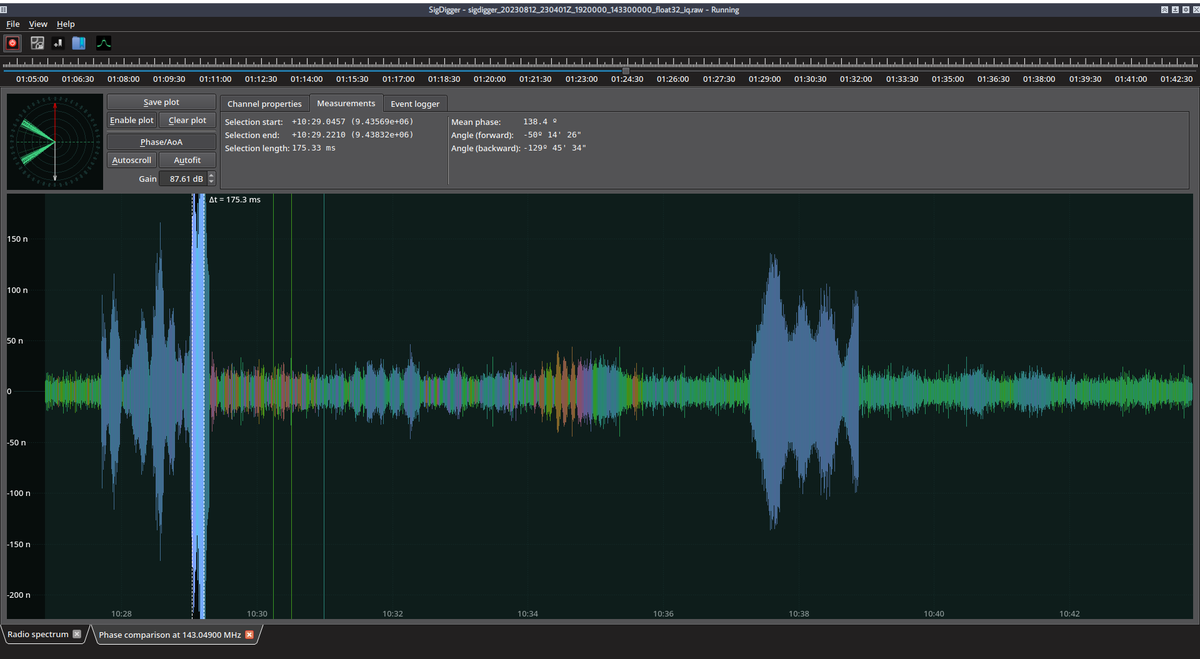This screenshot has width=1200, height=659.
Task: Click the green spectrum curve toolbar icon
Action: 104,43
